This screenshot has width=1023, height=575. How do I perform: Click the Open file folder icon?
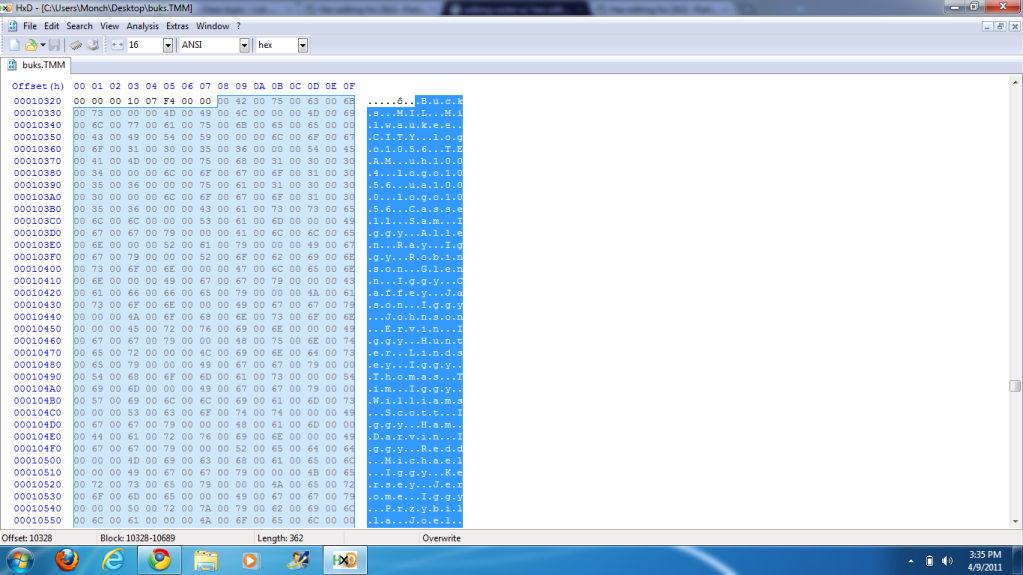tap(30, 45)
